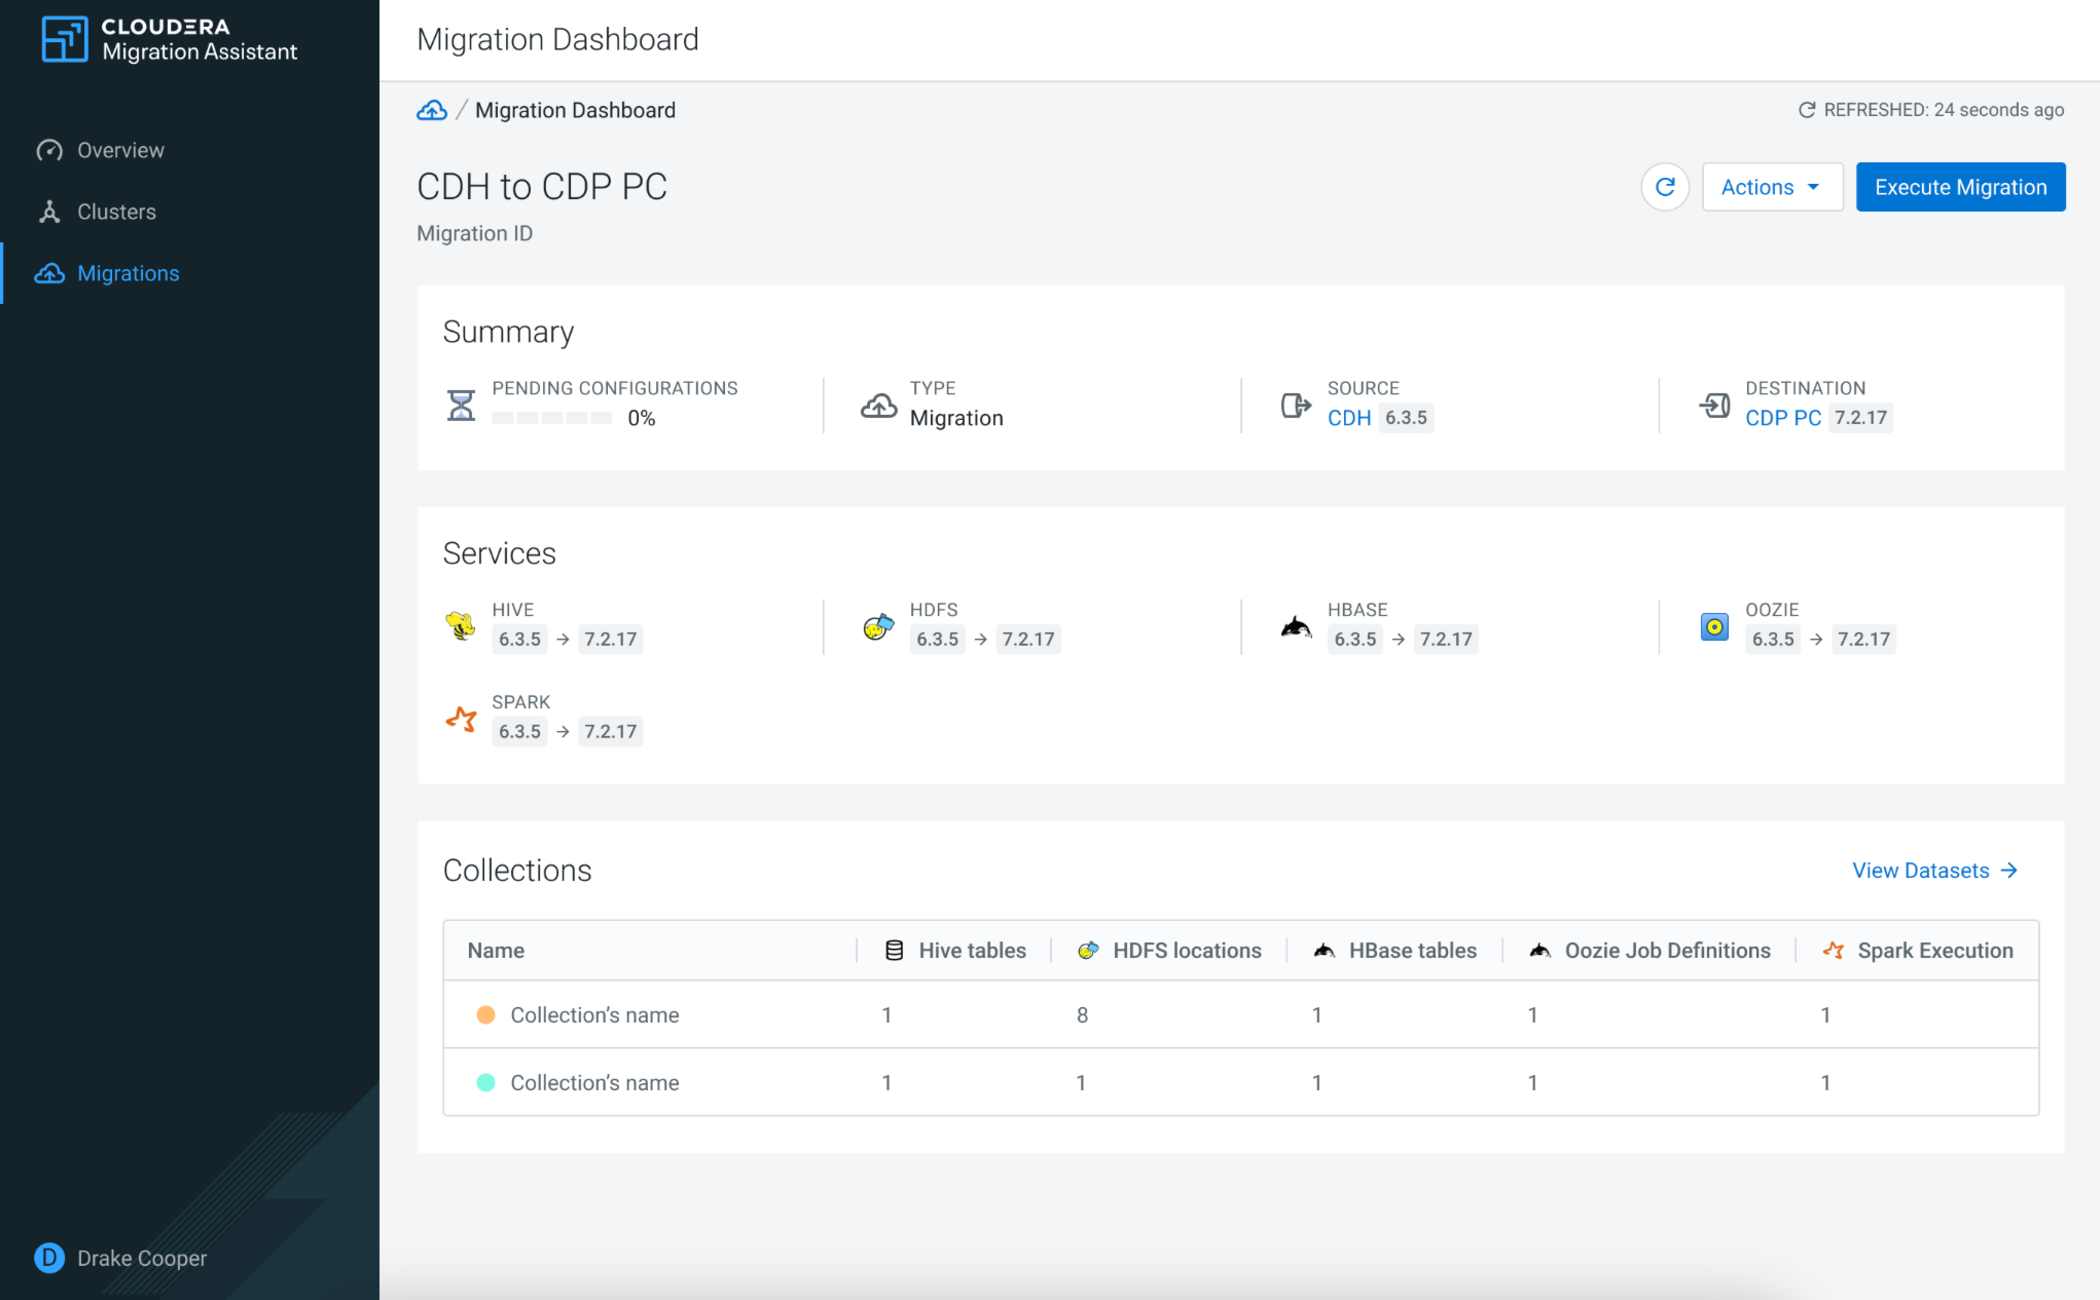Click the HBase orca service icon
Viewport: 2100px width, 1300px height.
click(1296, 627)
